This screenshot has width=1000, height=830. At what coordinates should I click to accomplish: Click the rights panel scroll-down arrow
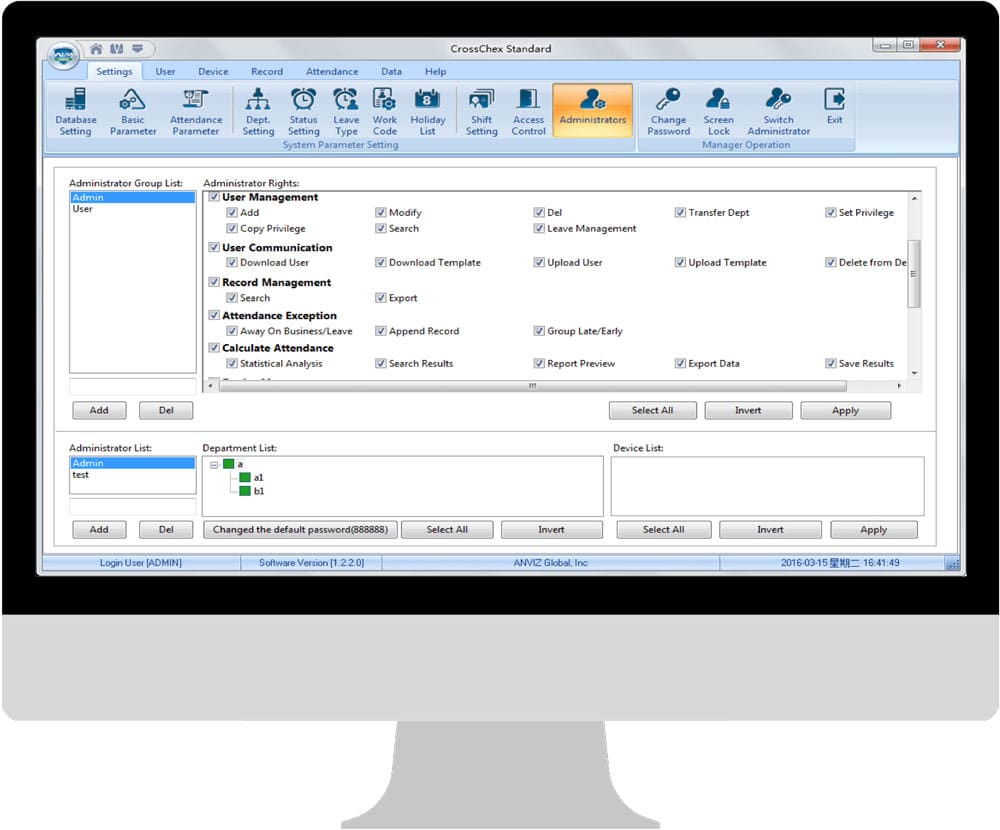(915, 373)
